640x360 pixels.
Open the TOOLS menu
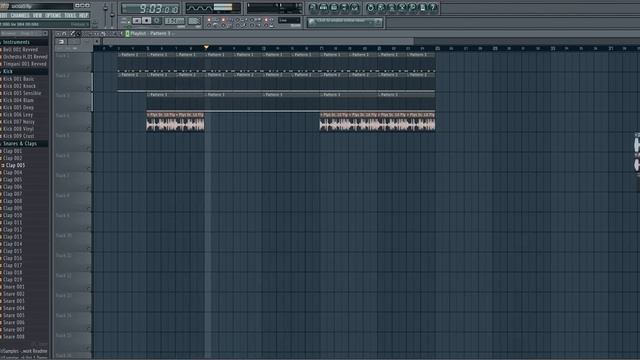(x=70, y=16)
